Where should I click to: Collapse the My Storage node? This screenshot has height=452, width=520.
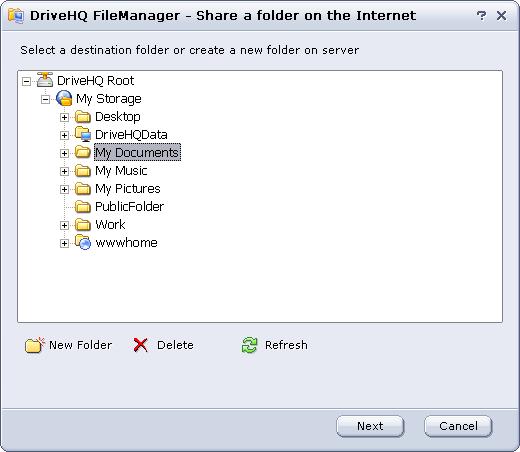click(45, 99)
